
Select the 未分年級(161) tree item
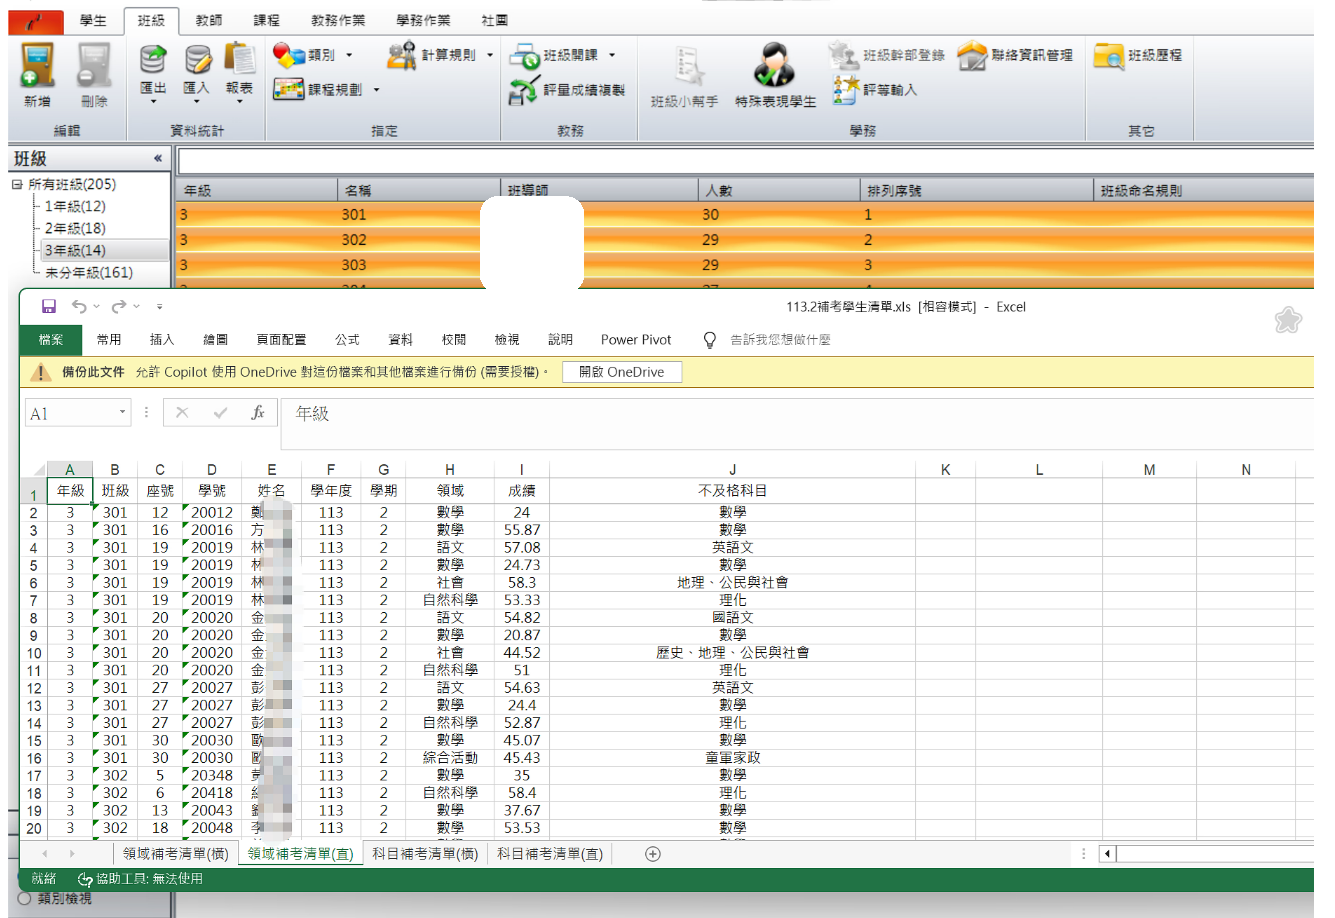tap(89, 272)
